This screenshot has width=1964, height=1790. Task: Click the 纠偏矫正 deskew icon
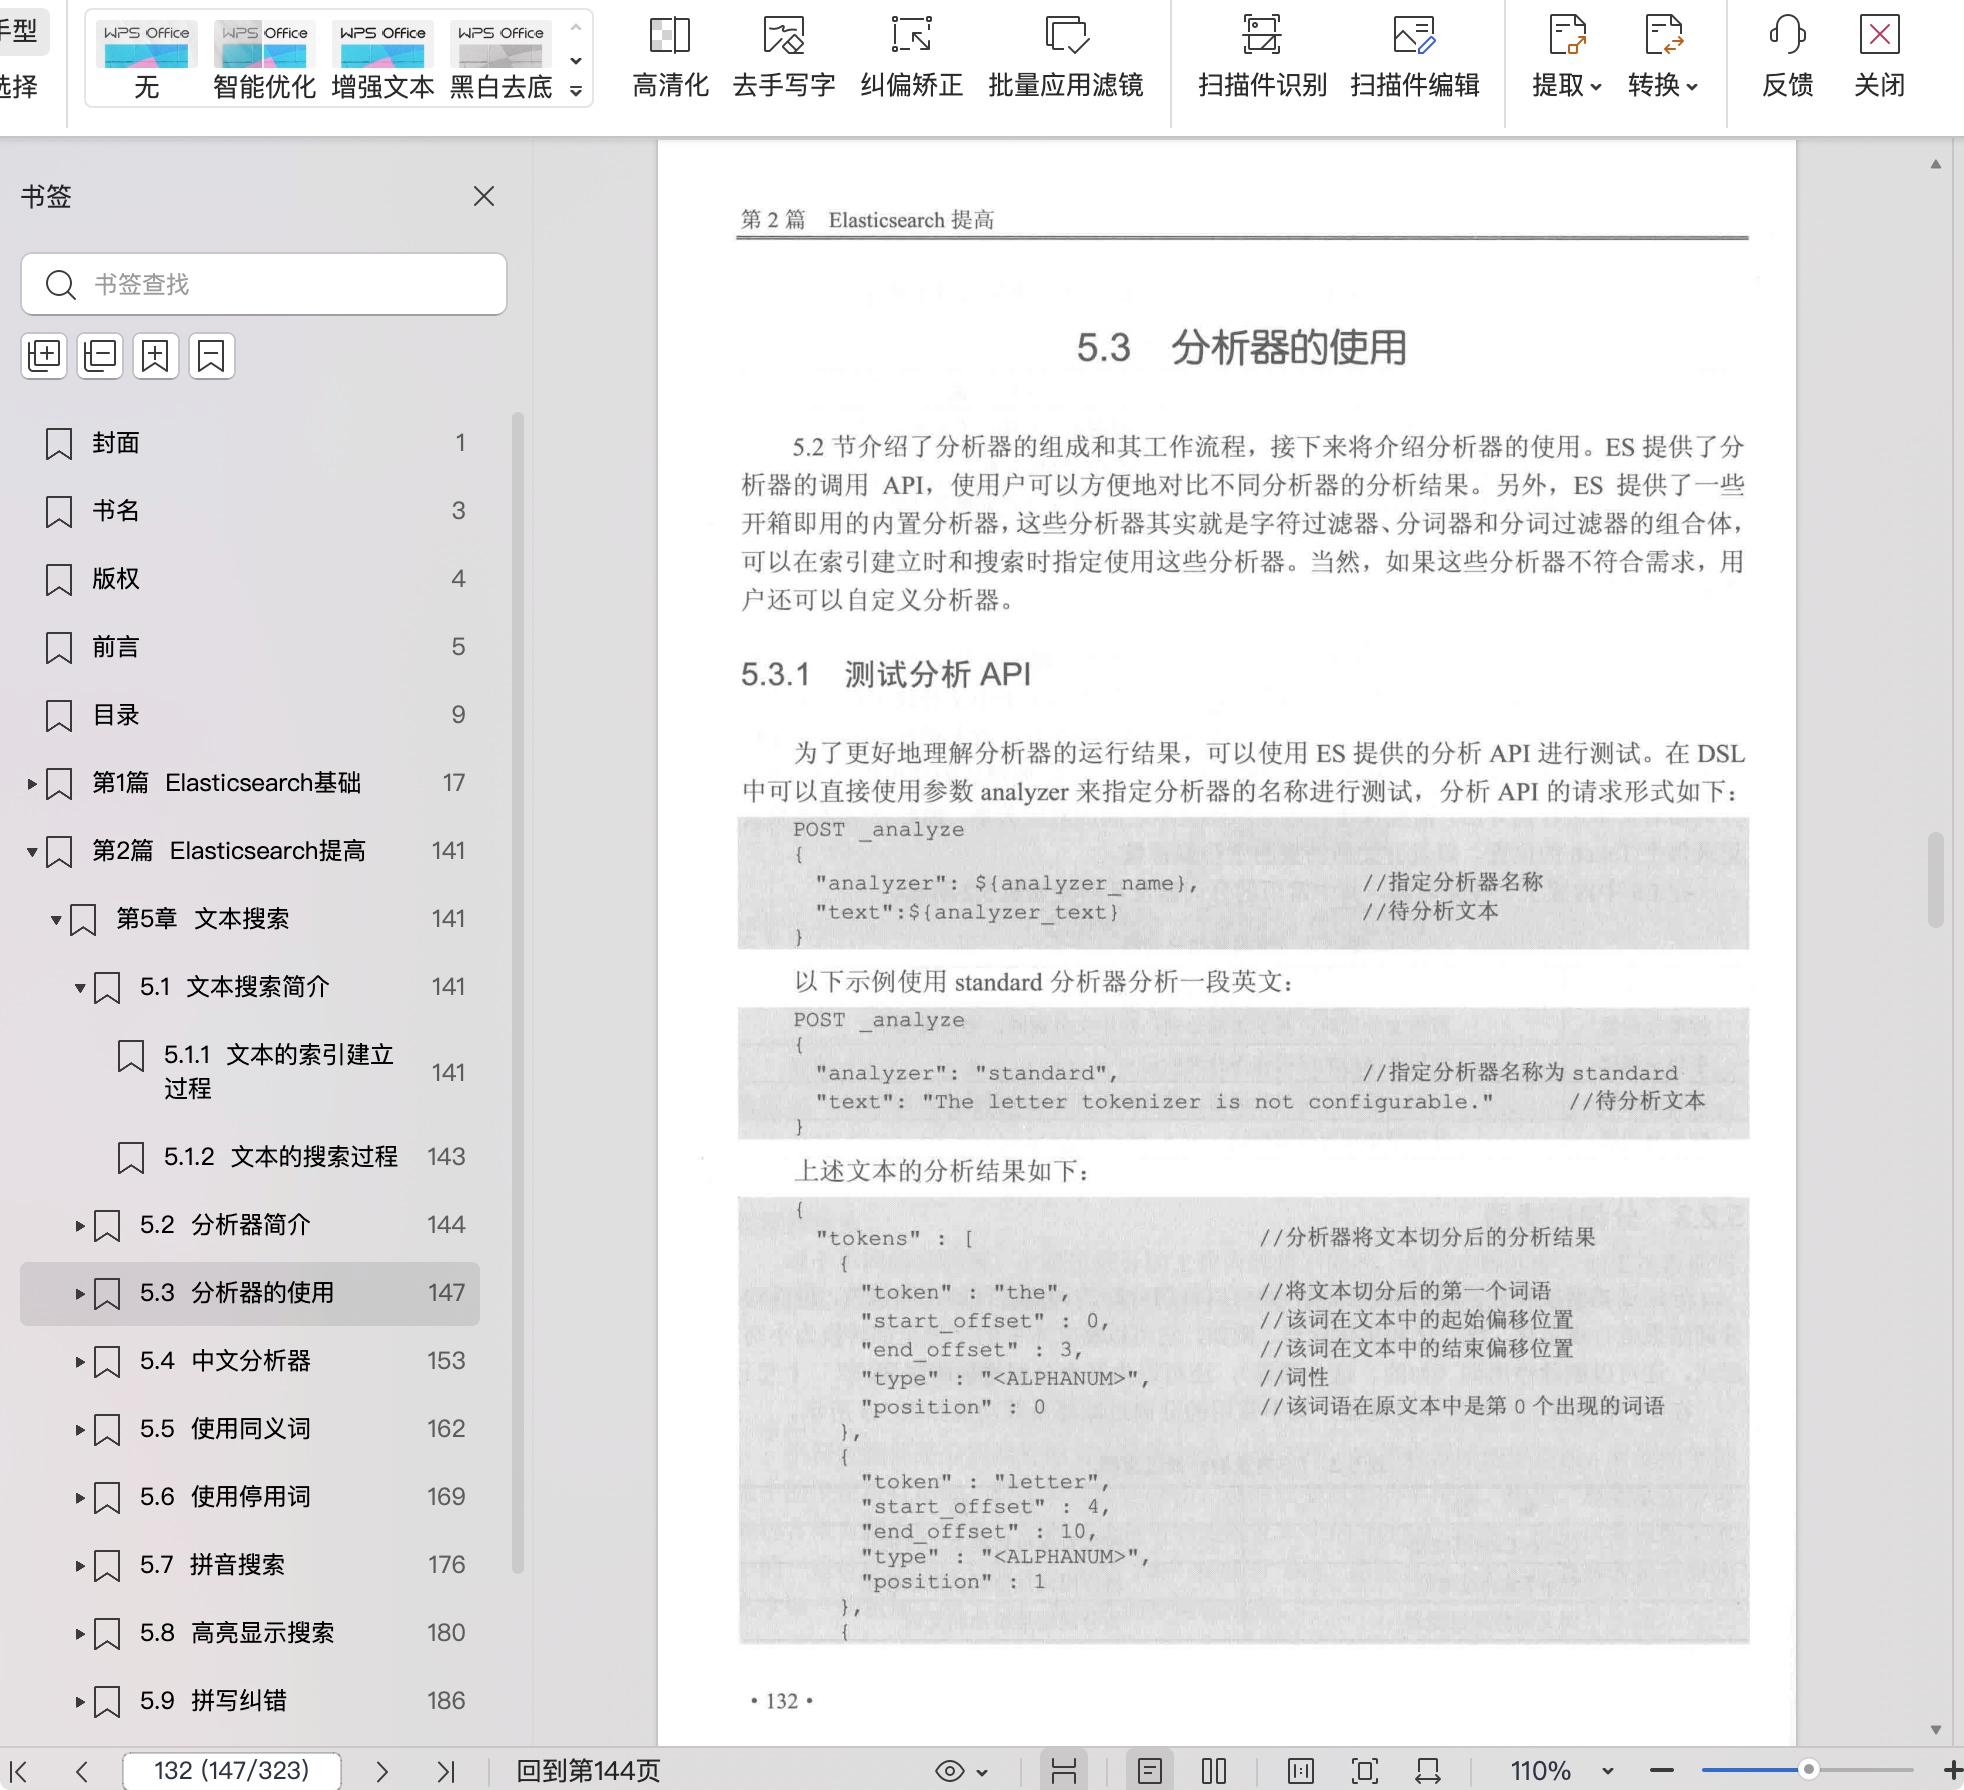click(x=911, y=35)
